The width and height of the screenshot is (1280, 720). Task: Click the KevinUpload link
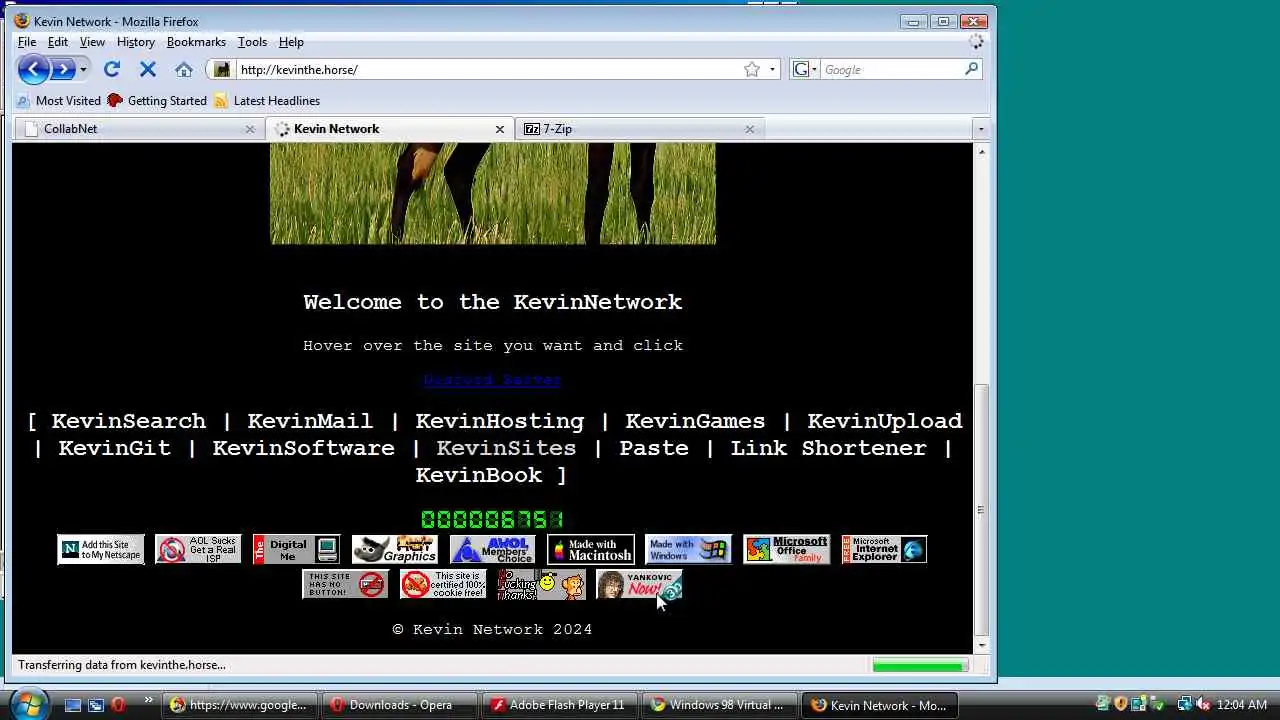(x=885, y=421)
